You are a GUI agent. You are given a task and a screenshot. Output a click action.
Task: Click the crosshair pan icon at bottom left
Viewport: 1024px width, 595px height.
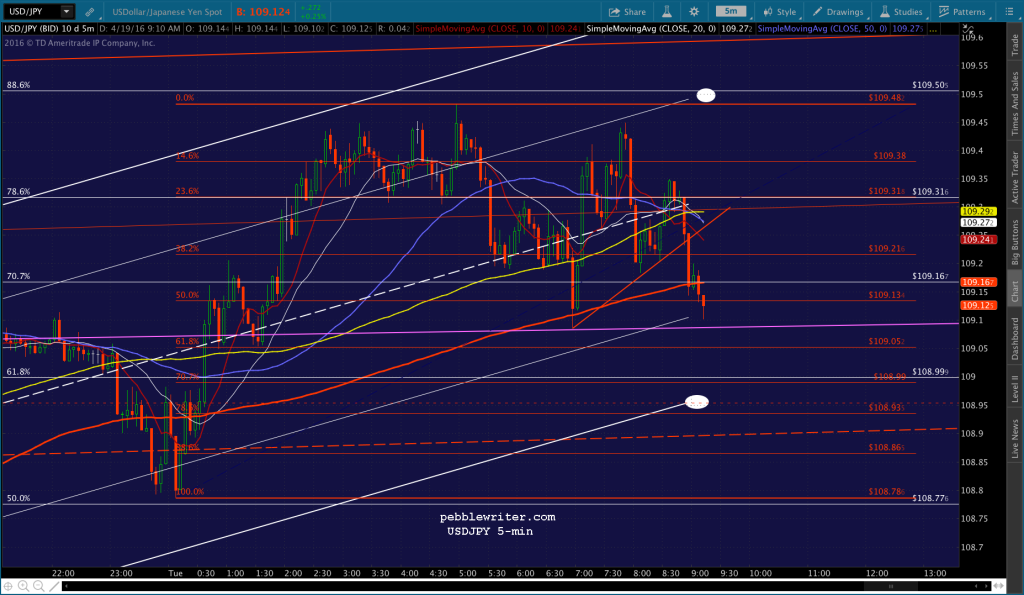click(8, 587)
